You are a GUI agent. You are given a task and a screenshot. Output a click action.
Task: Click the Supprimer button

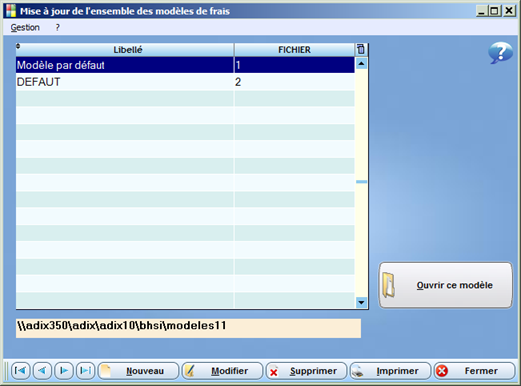point(306,371)
